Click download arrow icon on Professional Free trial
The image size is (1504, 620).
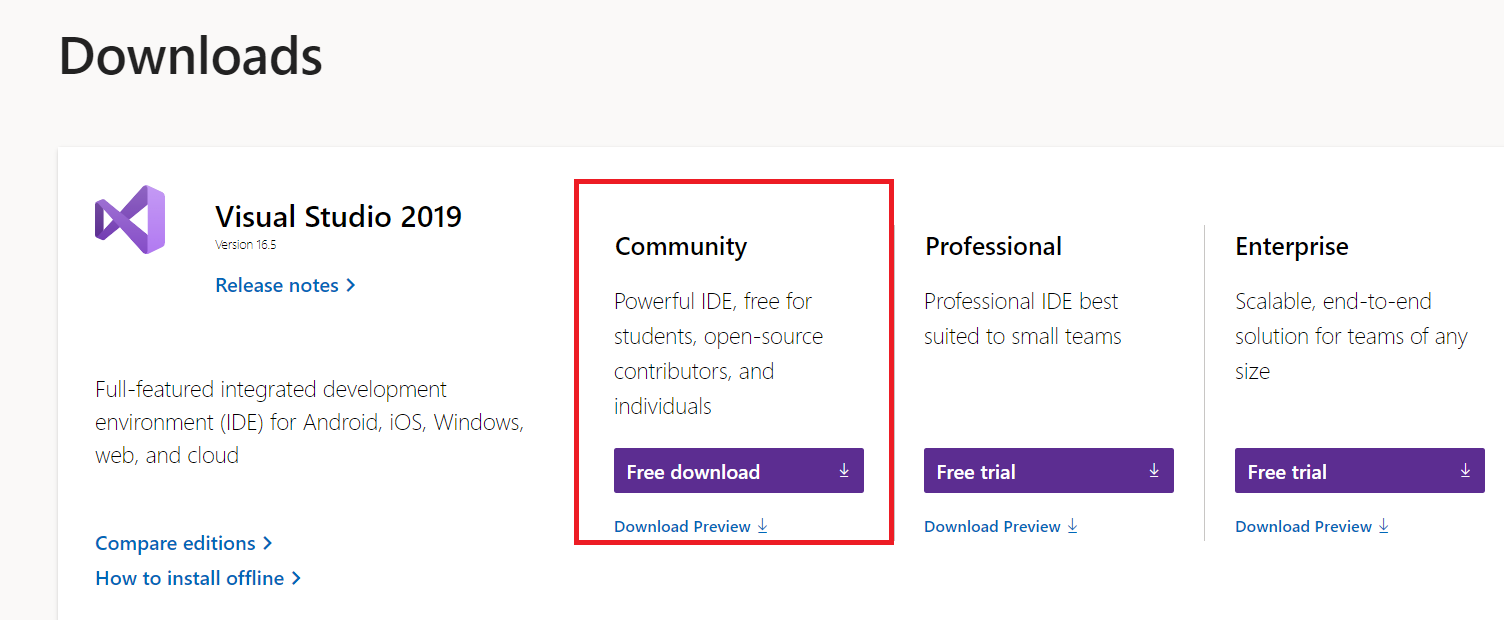point(1154,470)
